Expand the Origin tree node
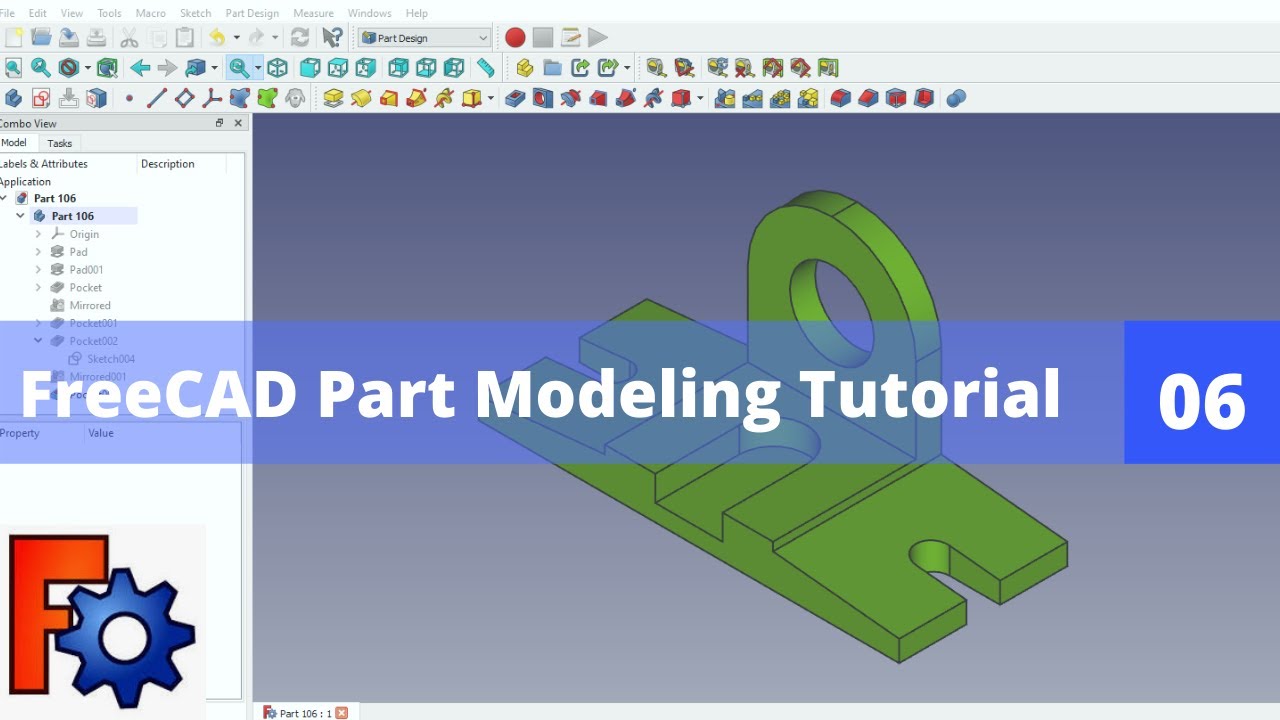This screenshot has width=1280, height=720. click(x=38, y=234)
